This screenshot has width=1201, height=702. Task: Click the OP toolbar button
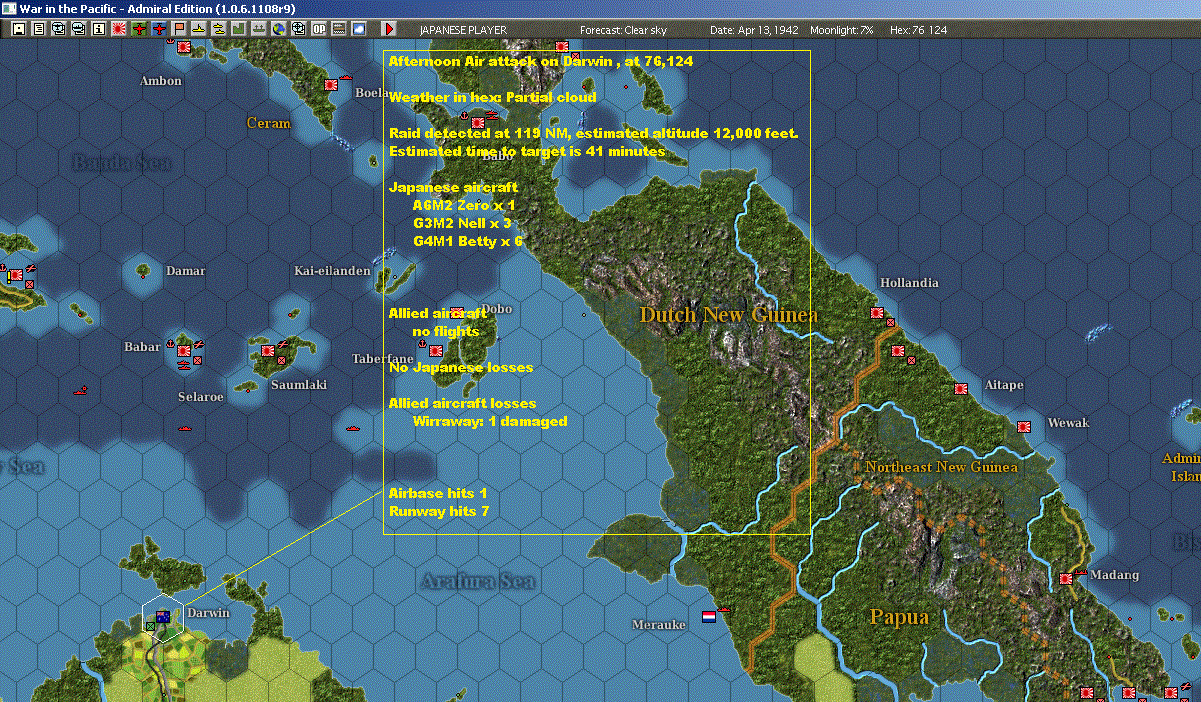(x=318, y=29)
